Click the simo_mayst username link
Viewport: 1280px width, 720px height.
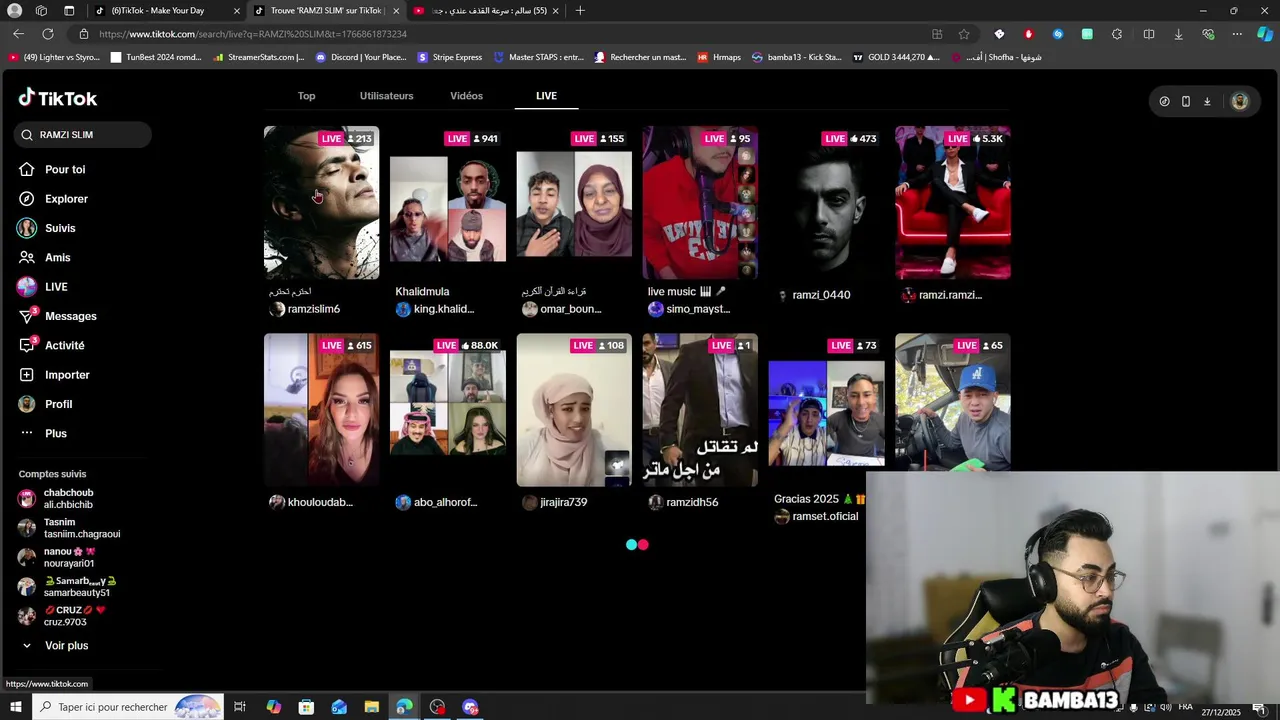coord(698,309)
